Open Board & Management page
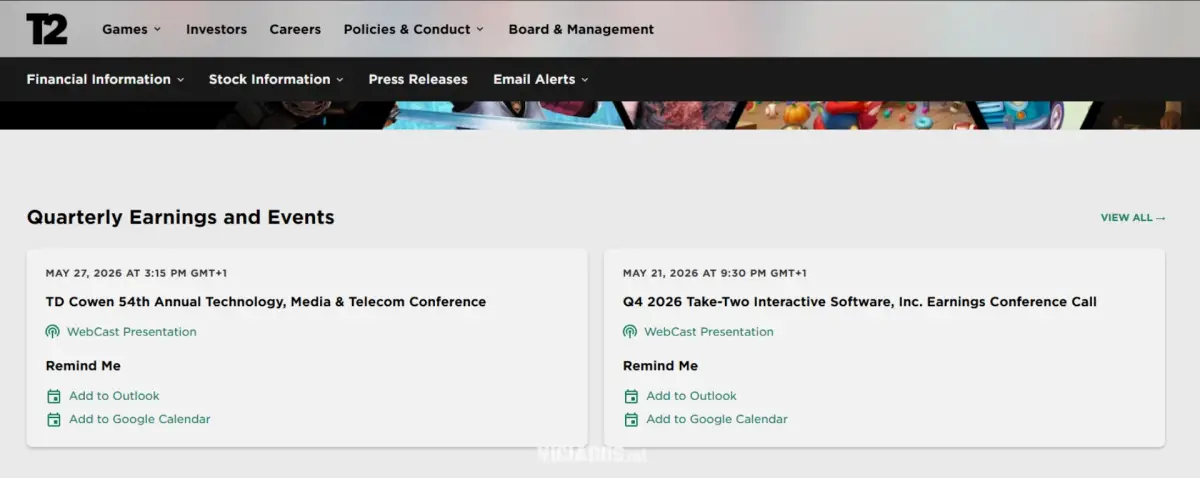Image resolution: width=1200 pixels, height=478 pixels. 581,29
